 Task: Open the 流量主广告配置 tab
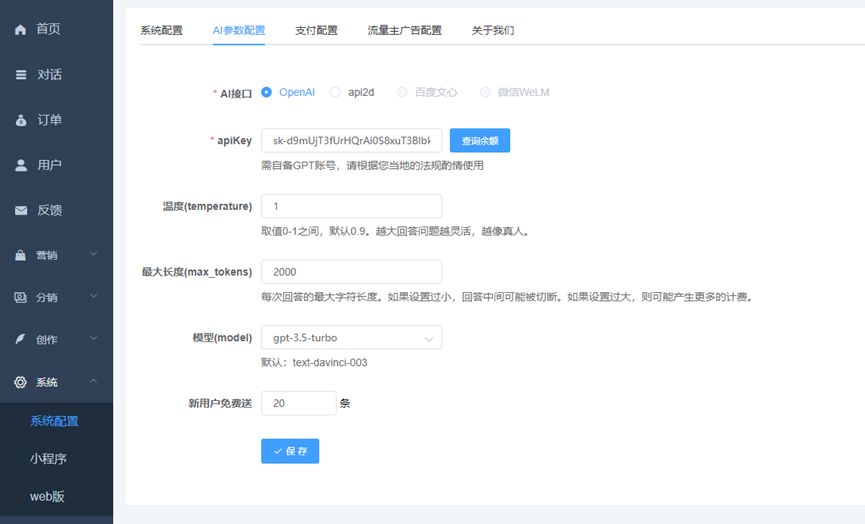[404, 30]
